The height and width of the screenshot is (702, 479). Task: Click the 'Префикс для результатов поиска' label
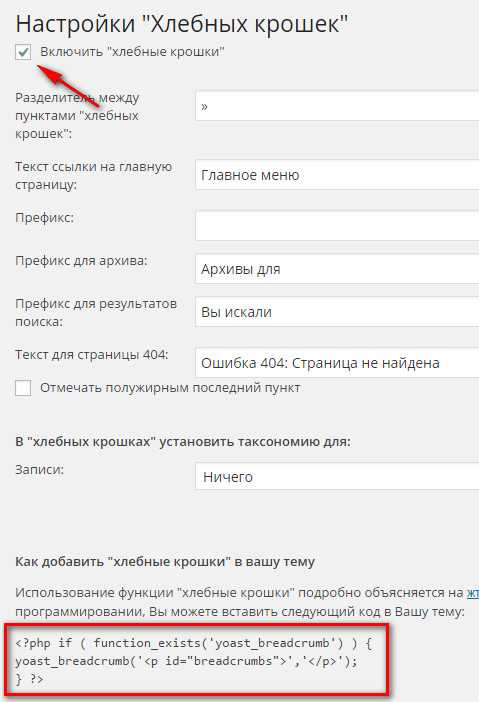tap(96, 312)
